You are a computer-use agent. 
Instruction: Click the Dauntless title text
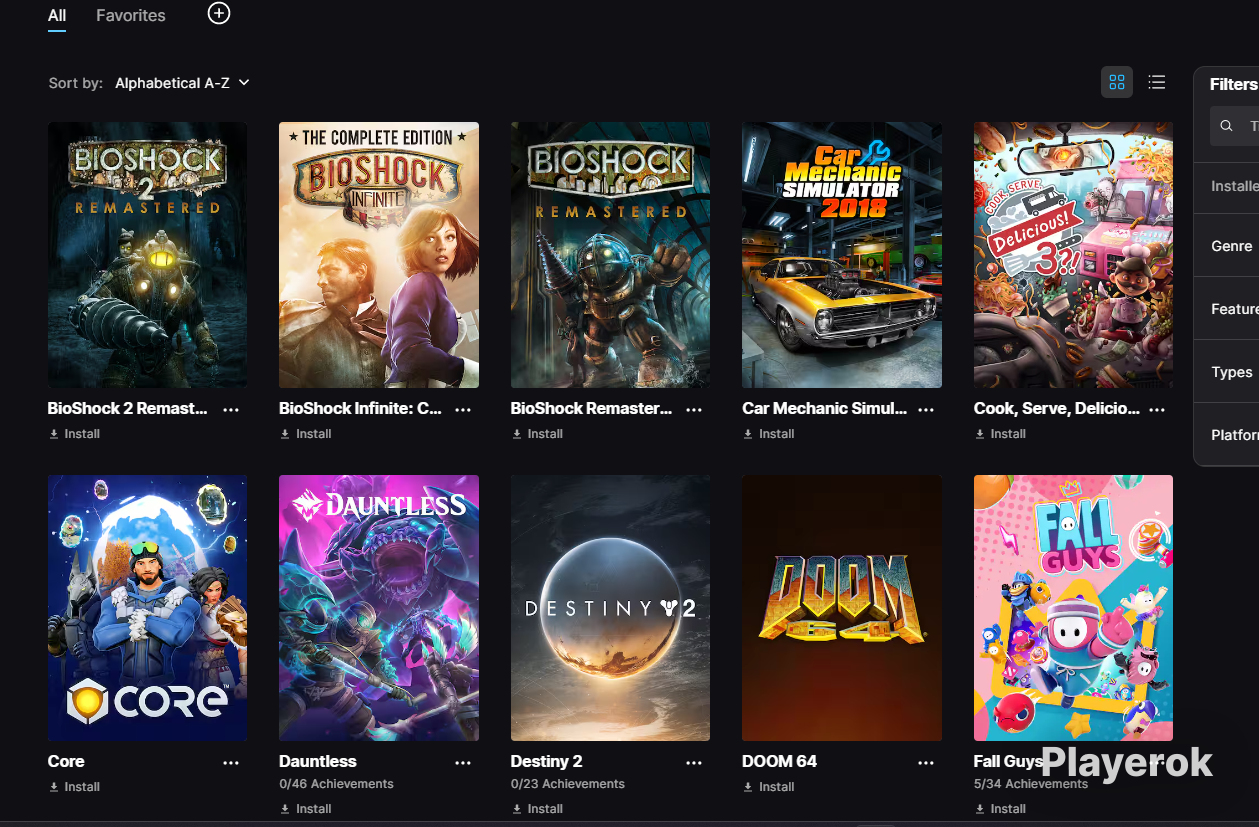point(318,761)
